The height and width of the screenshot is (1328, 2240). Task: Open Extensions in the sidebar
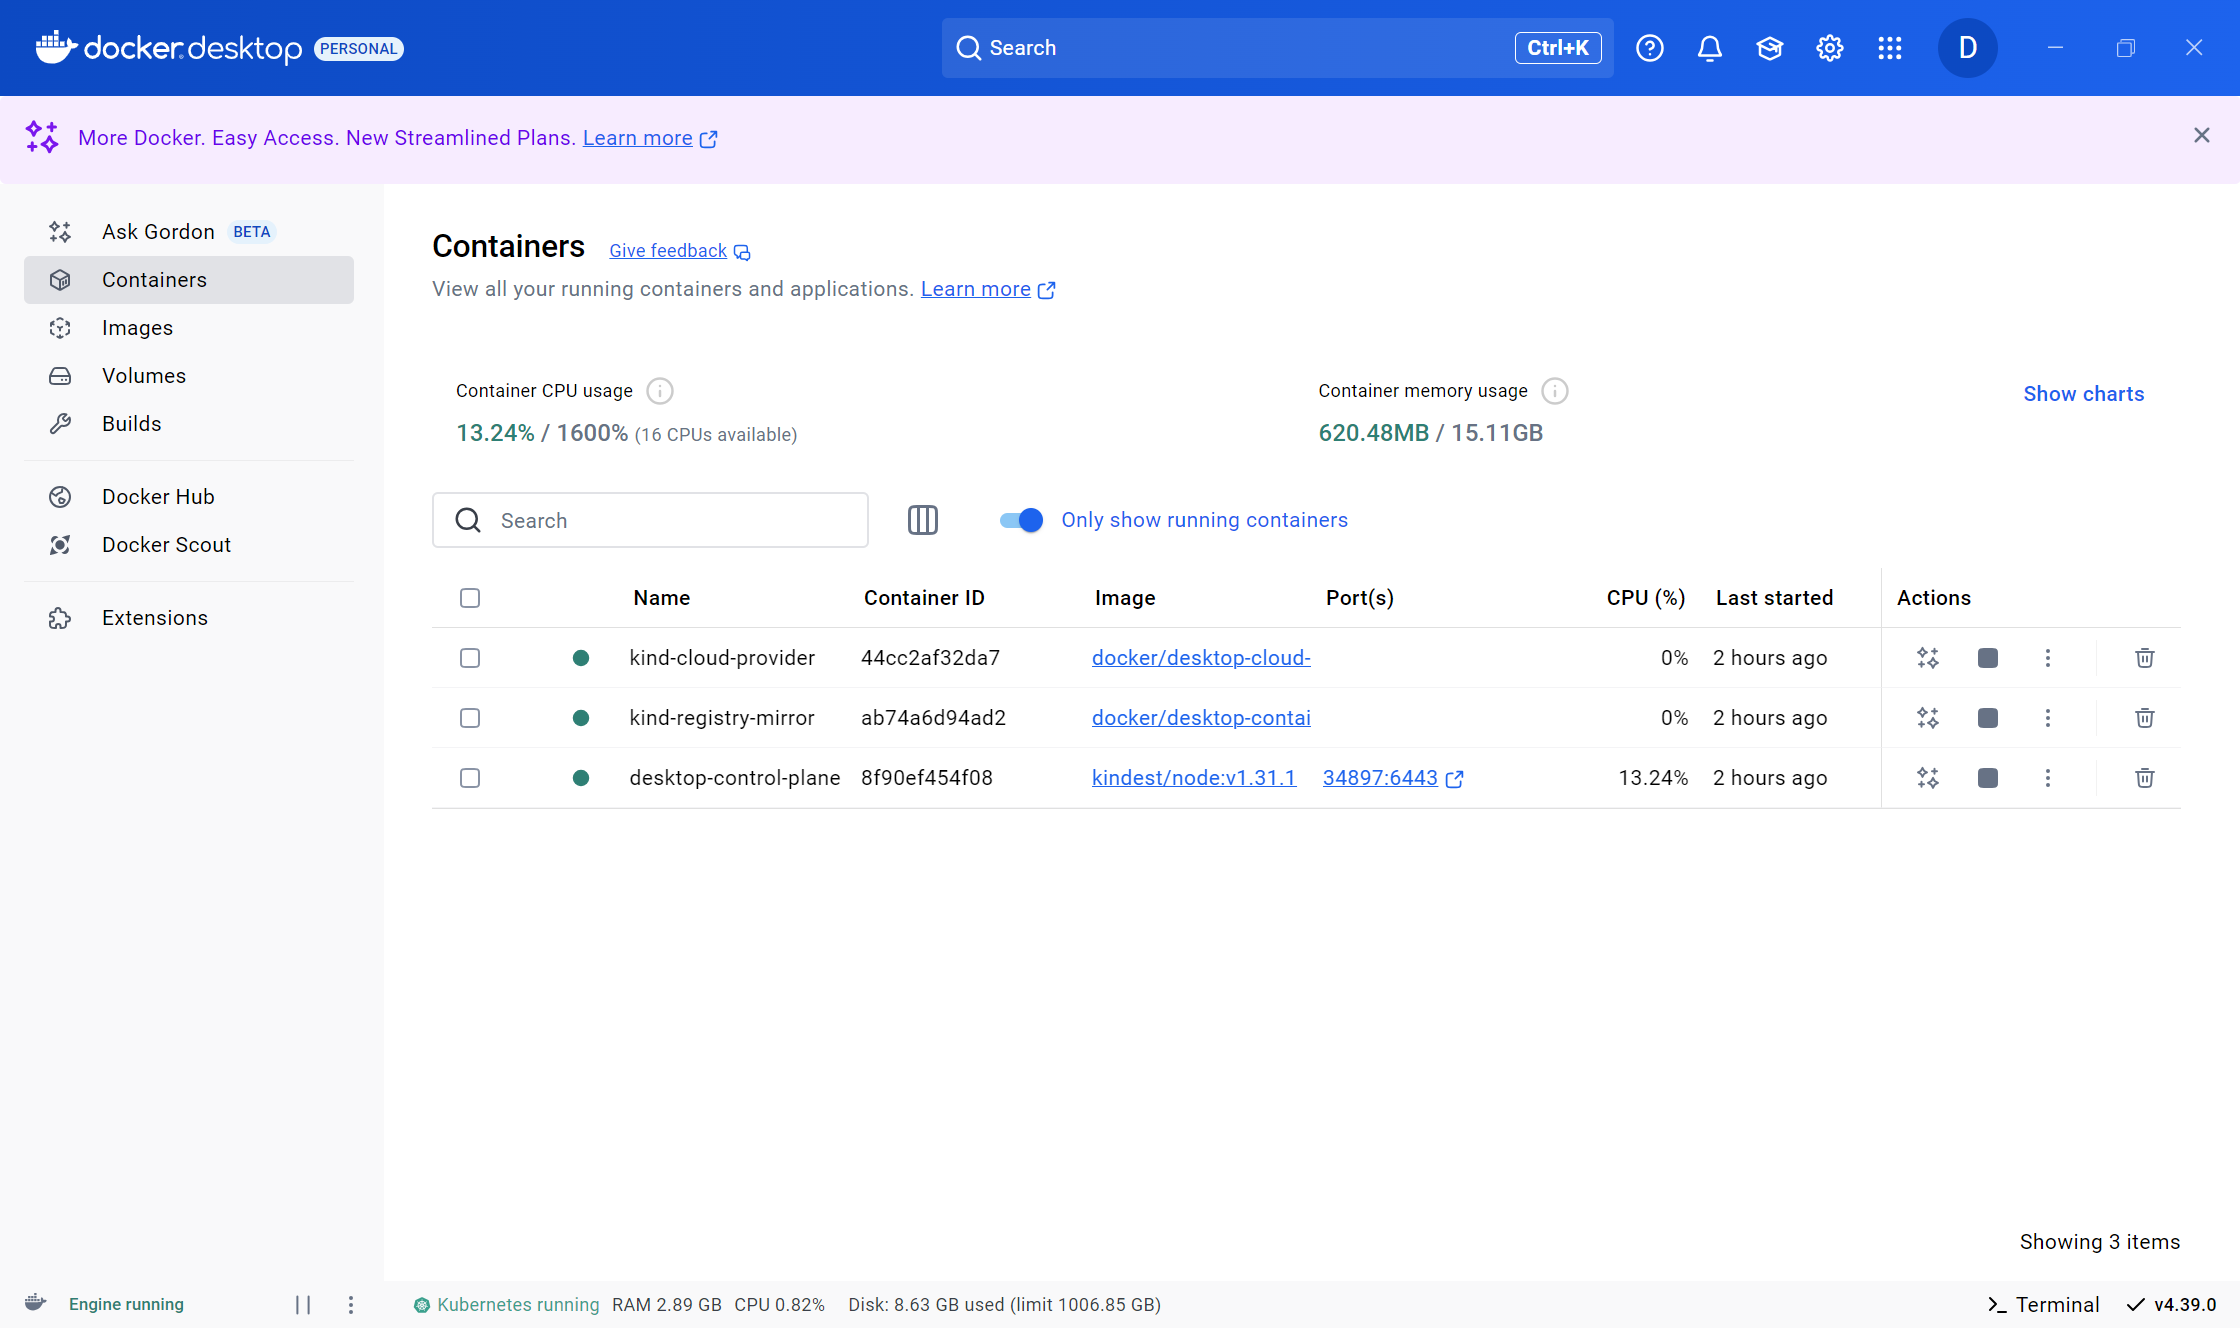click(x=189, y=618)
